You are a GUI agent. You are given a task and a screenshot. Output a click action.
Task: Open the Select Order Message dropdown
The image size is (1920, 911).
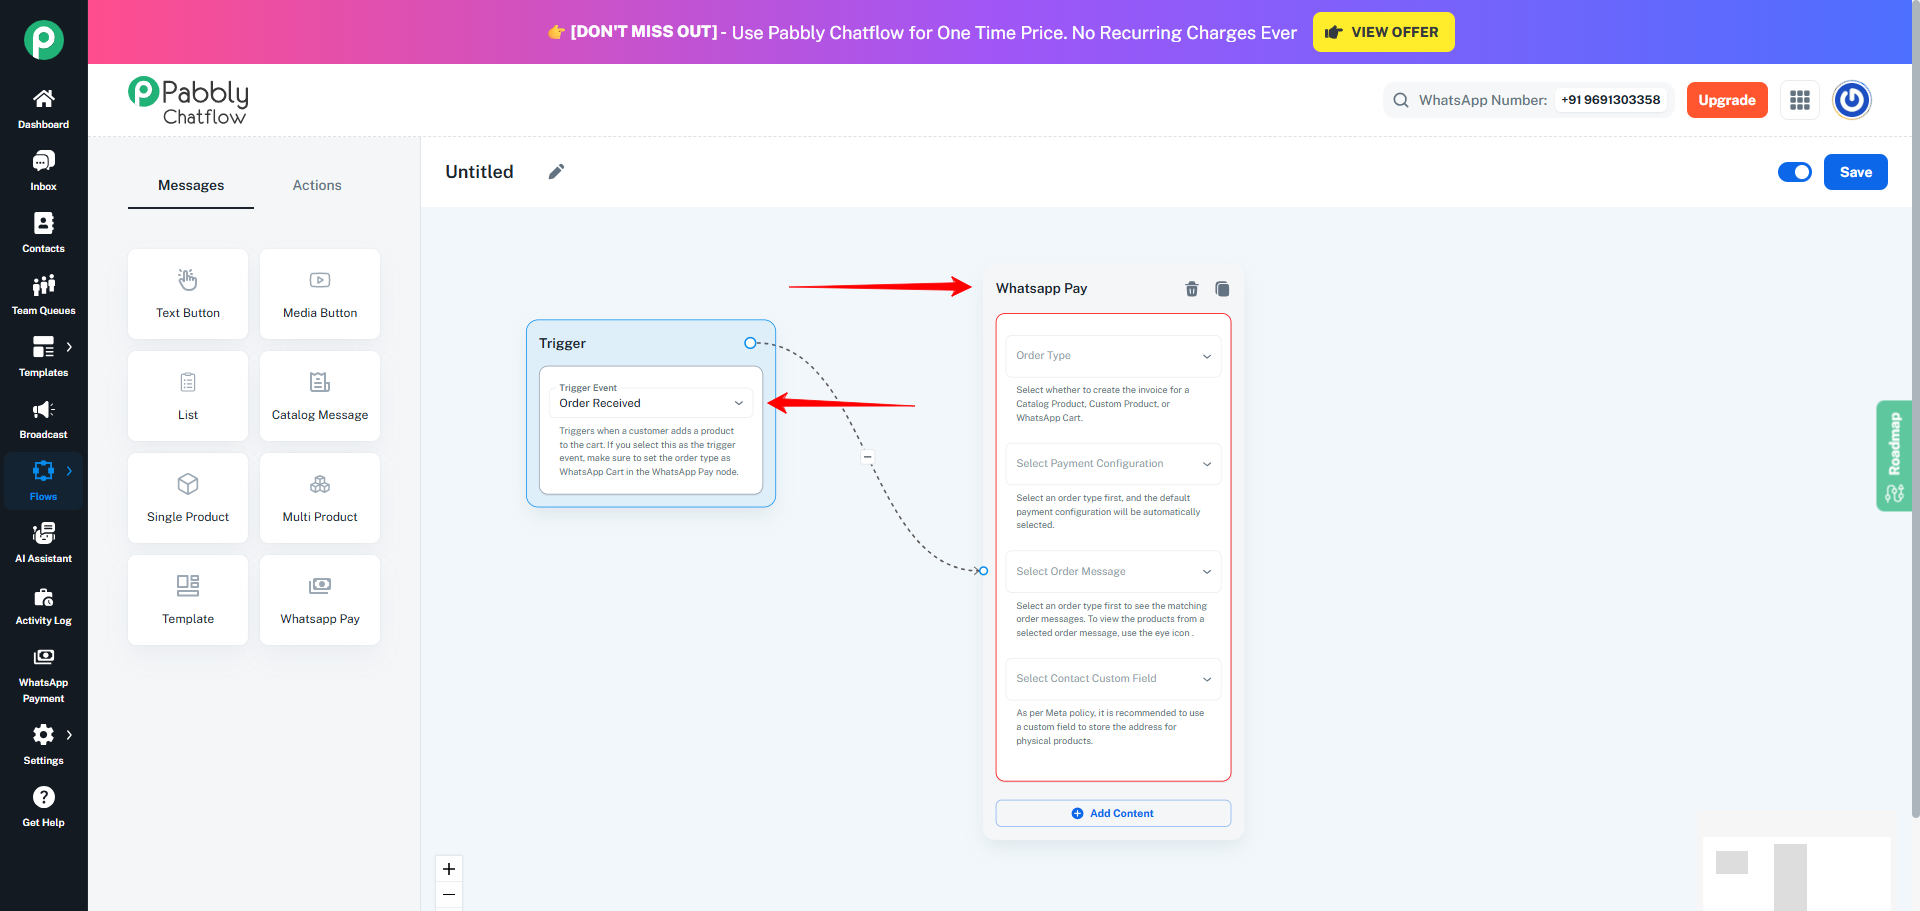pos(1113,572)
